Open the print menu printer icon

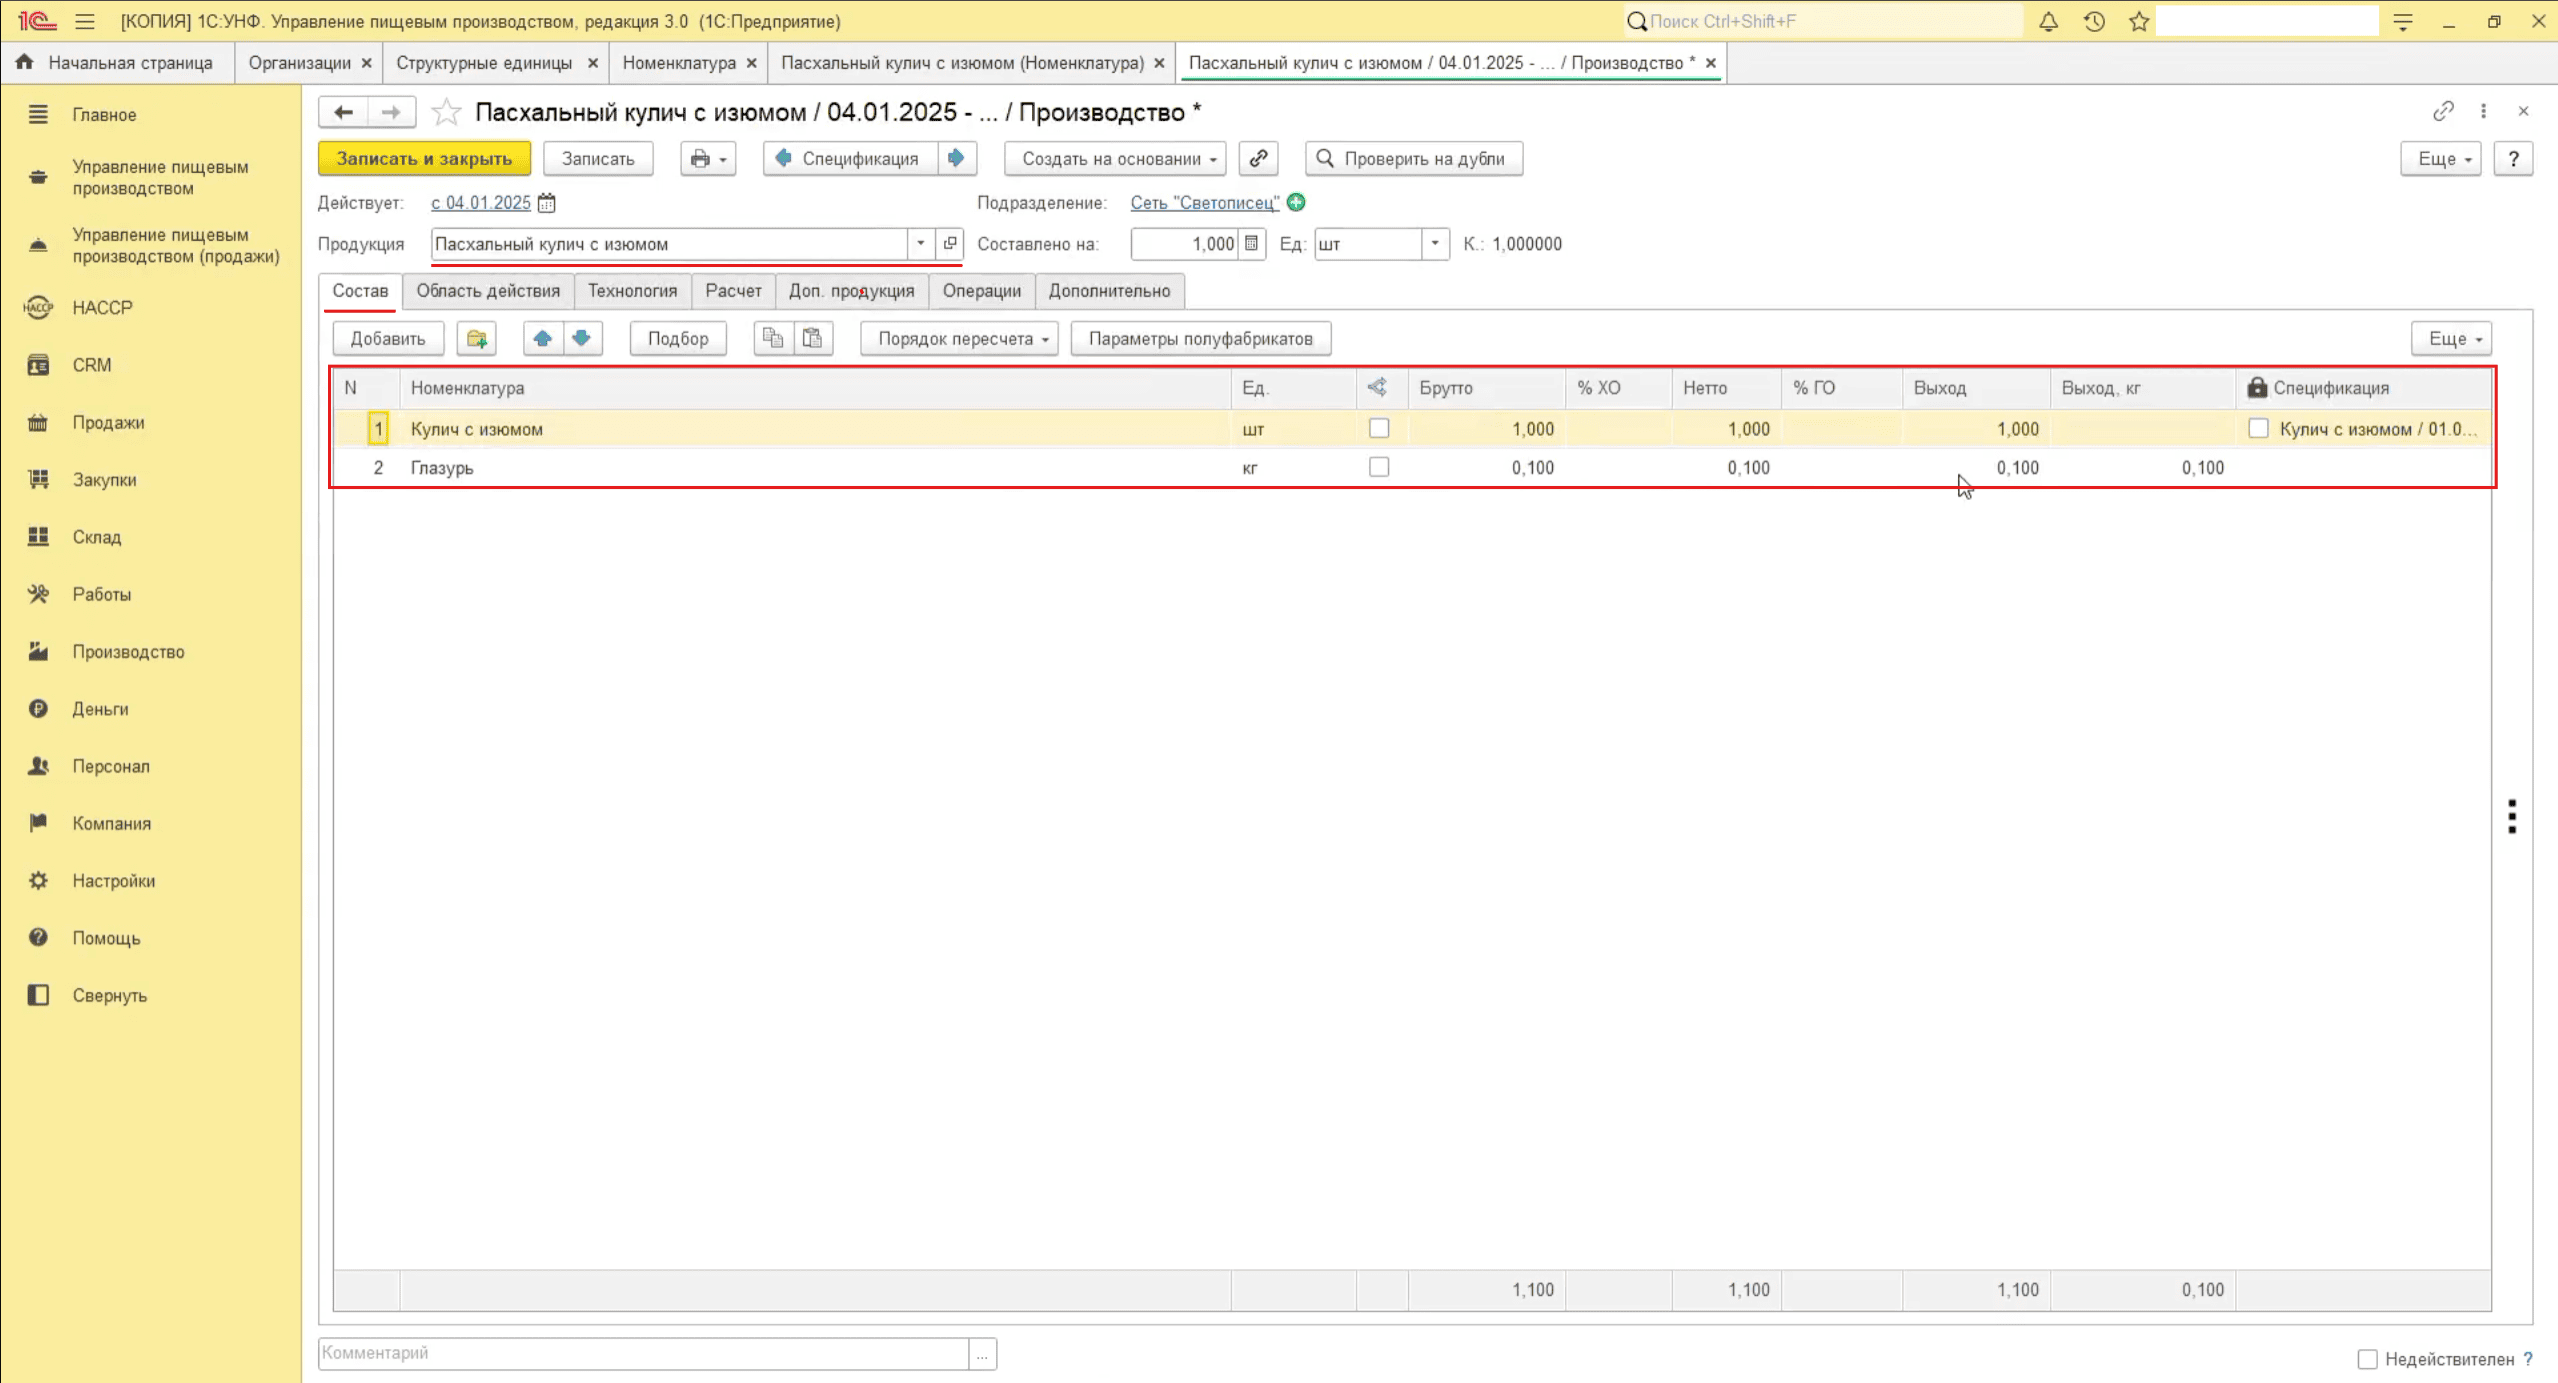[708, 159]
